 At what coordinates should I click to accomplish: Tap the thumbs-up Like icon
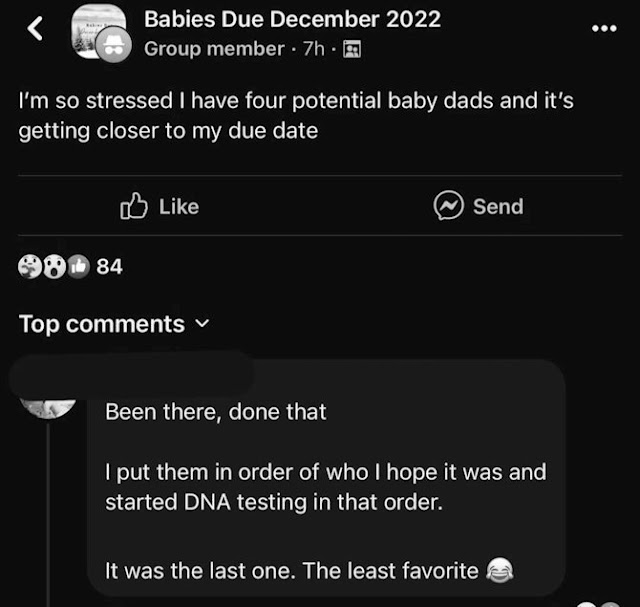point(133,206)
